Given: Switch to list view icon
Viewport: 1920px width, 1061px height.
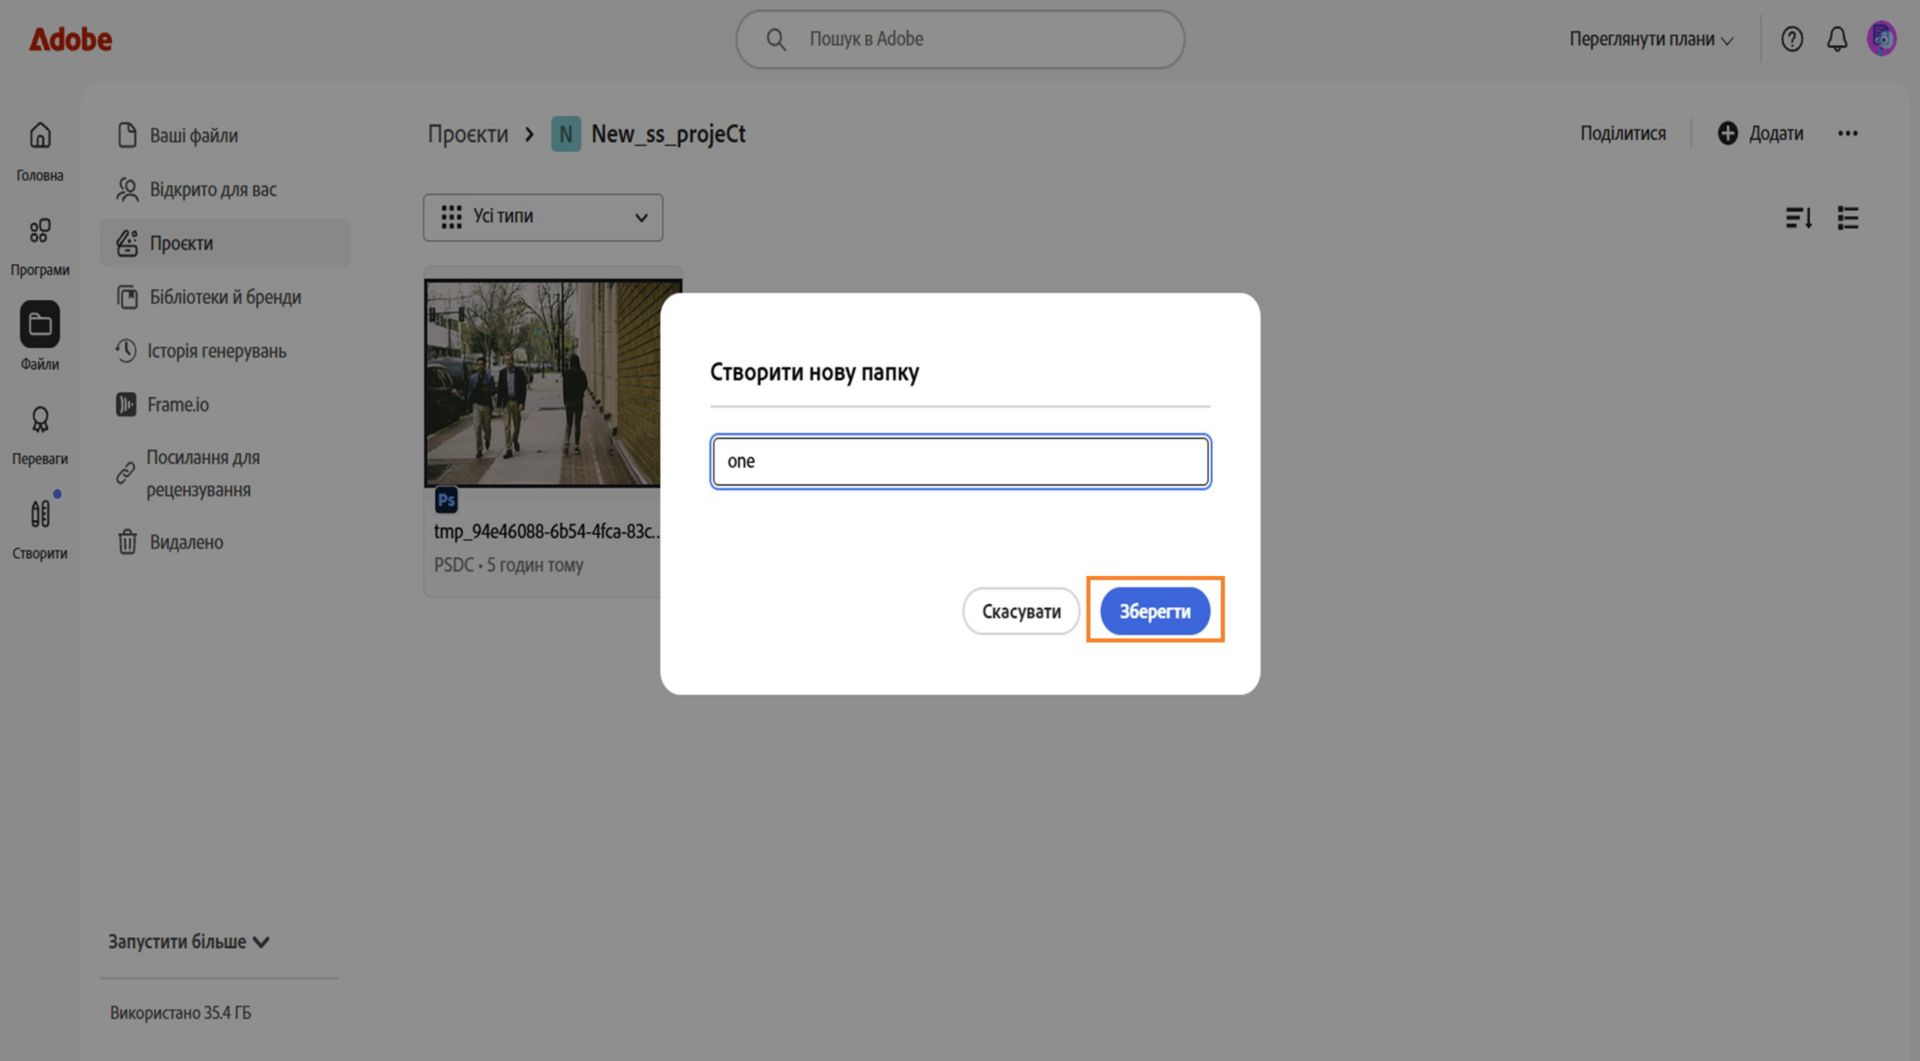Looking at the screenshot, I should pos(1848,217).
